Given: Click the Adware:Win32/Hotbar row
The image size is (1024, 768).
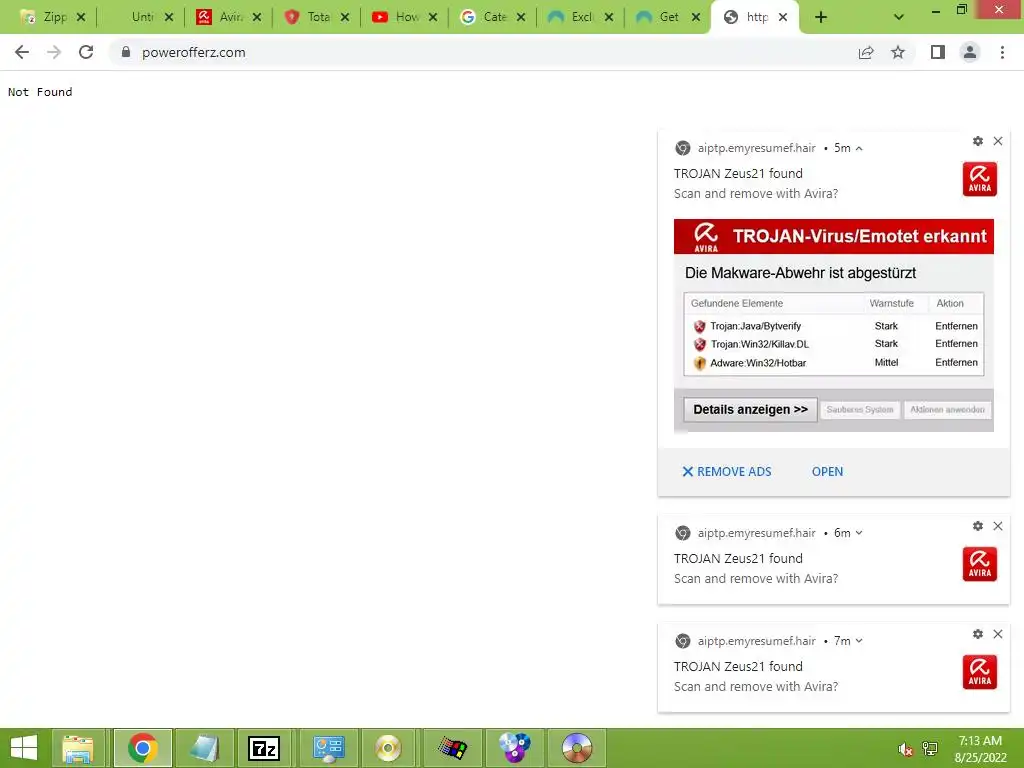Looking at the screenshot, I should (834, 362).
